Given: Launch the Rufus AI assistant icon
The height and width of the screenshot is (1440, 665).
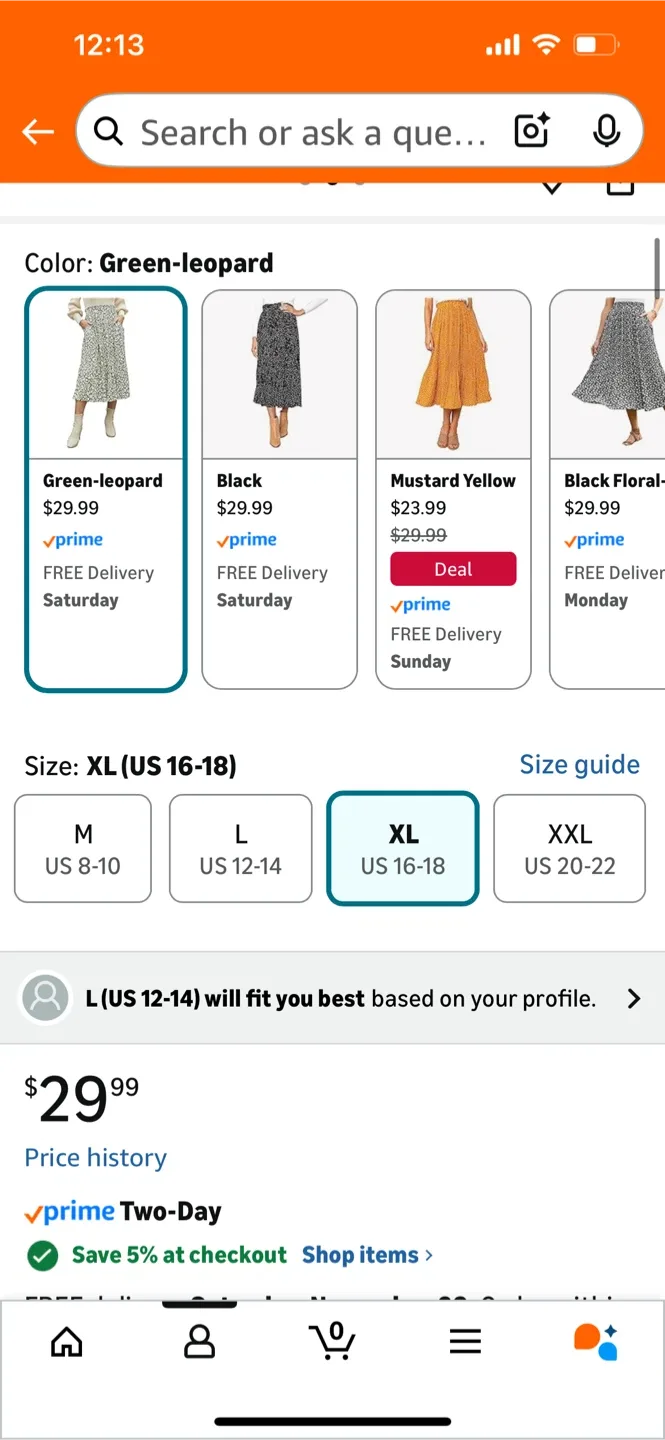Looking at the screenshot, I should (x=597, y=1342).
